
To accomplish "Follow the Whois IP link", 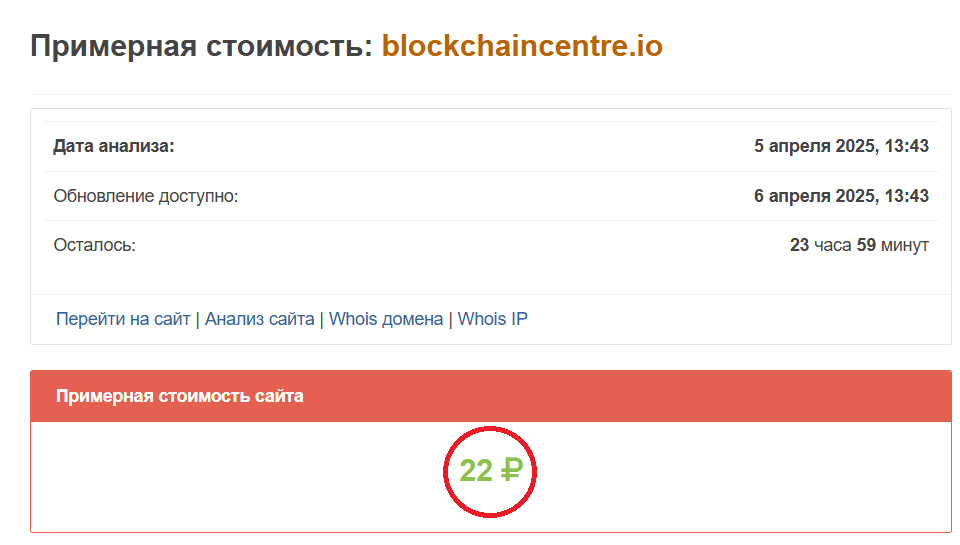I will (493, 319).
